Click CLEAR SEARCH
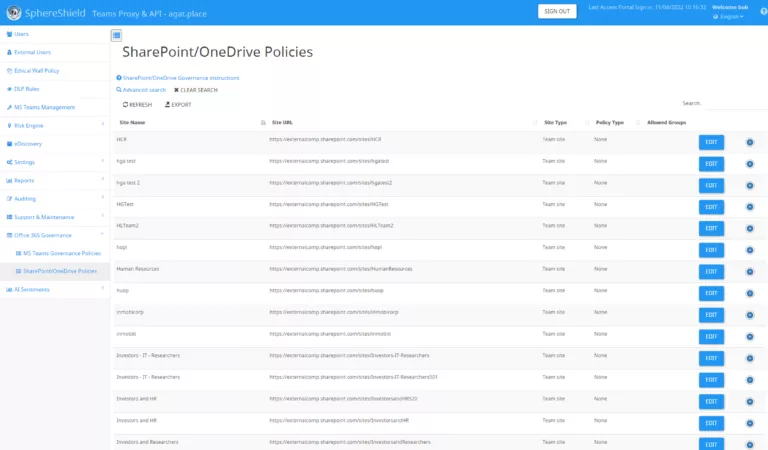 (196, 90)
